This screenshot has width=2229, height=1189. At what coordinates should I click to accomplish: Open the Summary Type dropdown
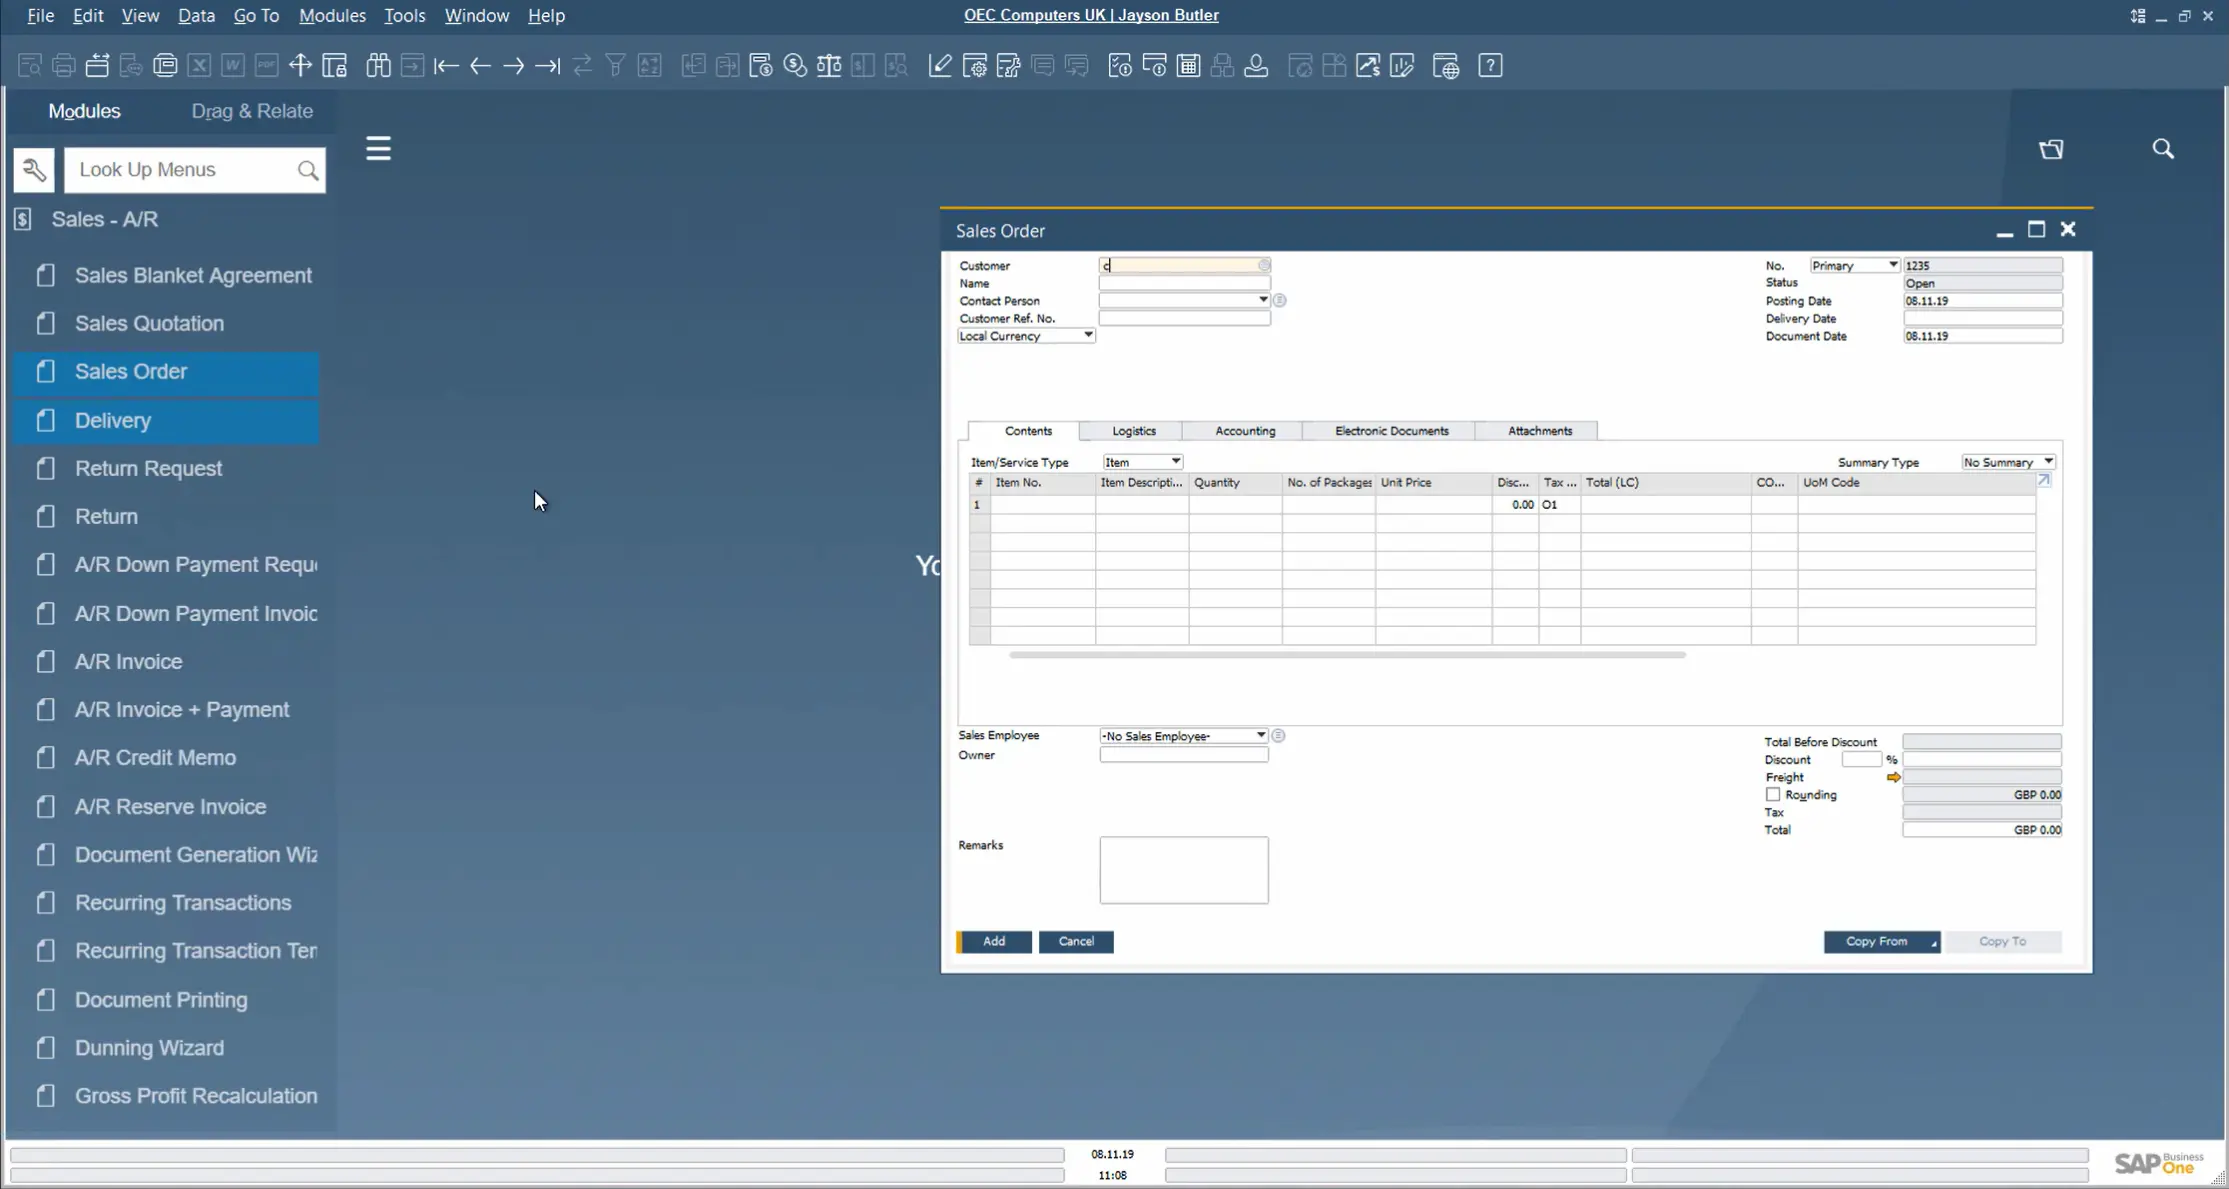2048,462
